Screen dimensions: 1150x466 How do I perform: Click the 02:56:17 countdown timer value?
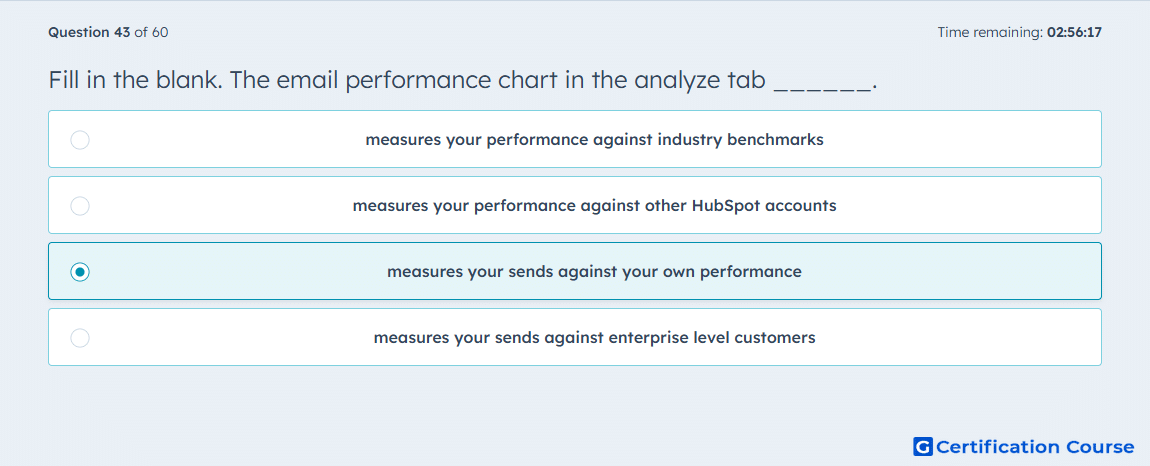tap(1074, 32)
